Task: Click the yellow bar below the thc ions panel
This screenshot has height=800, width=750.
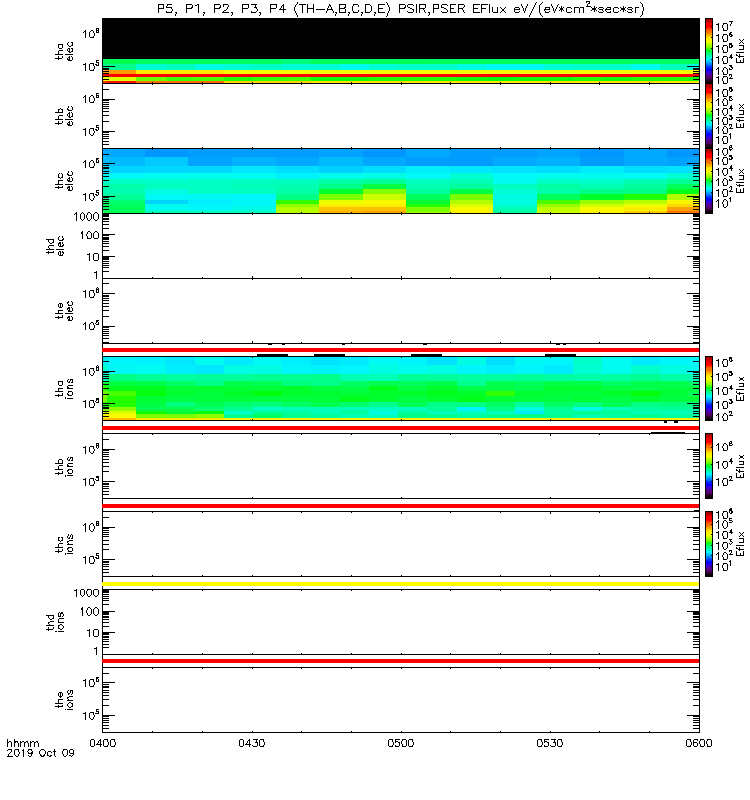Action: click(401, 584)
